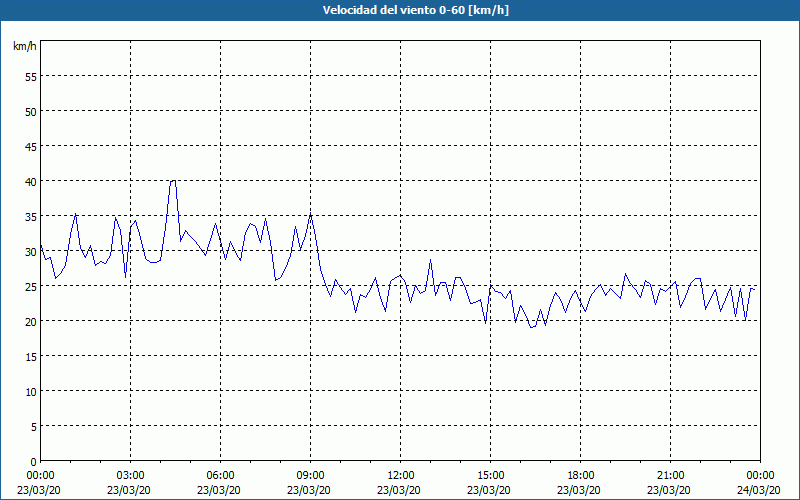This screenshot has height=500, width=800.
Task: Select the '5' y-axis label
Action: [x=34, y=427]
